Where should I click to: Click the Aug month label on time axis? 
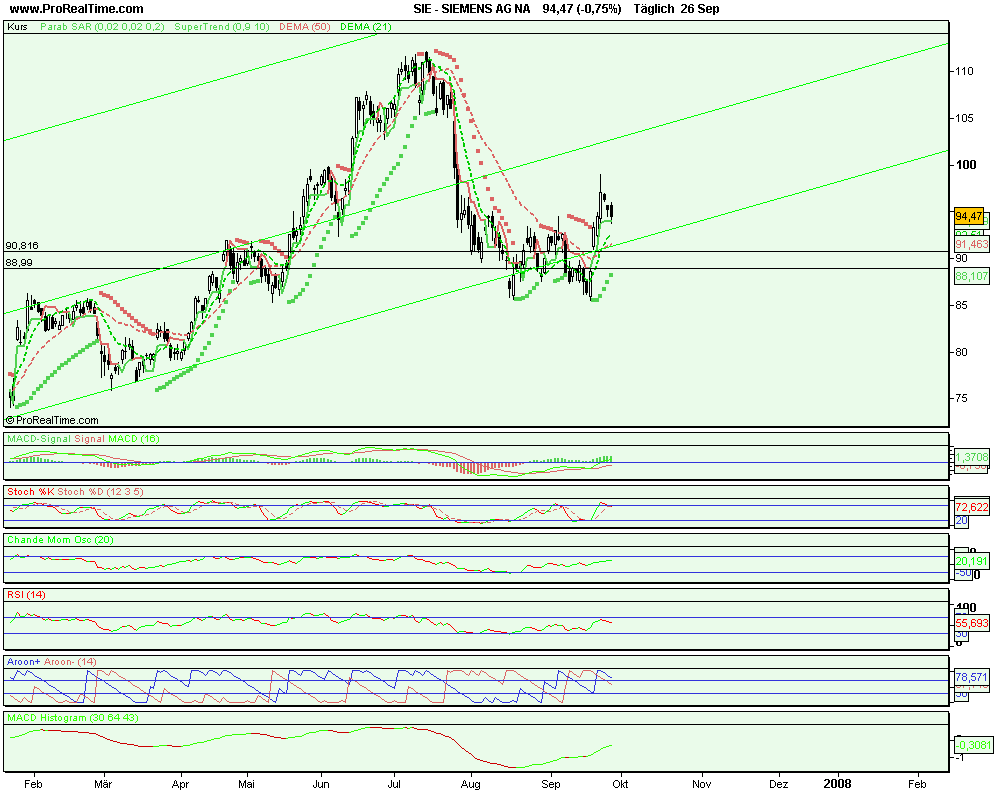tap(471, 784)
